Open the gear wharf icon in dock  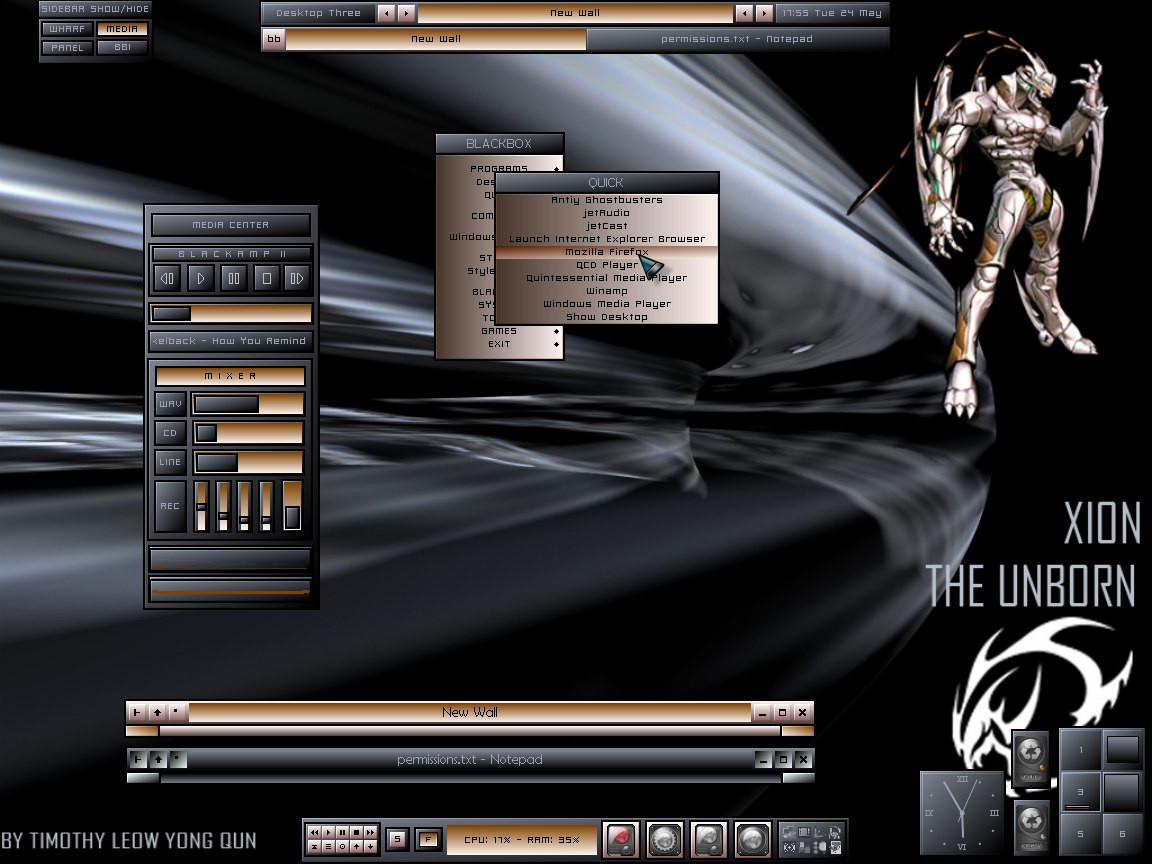[x=665, y=839]
